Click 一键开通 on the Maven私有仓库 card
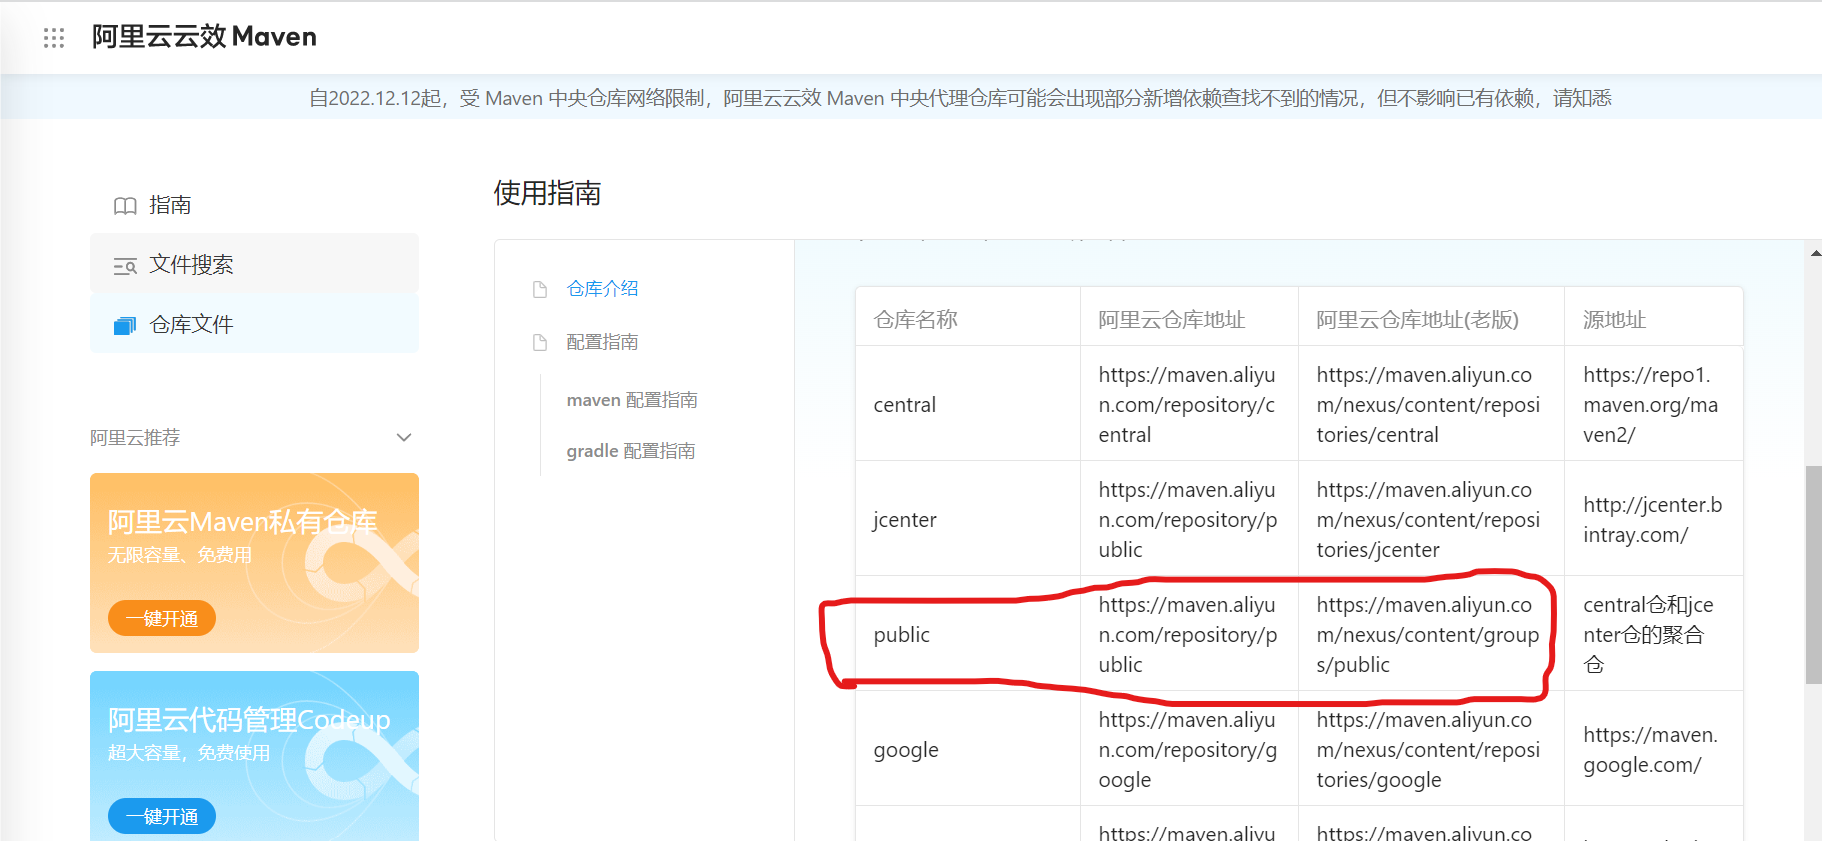1822x841 pixels. [162, 619]
